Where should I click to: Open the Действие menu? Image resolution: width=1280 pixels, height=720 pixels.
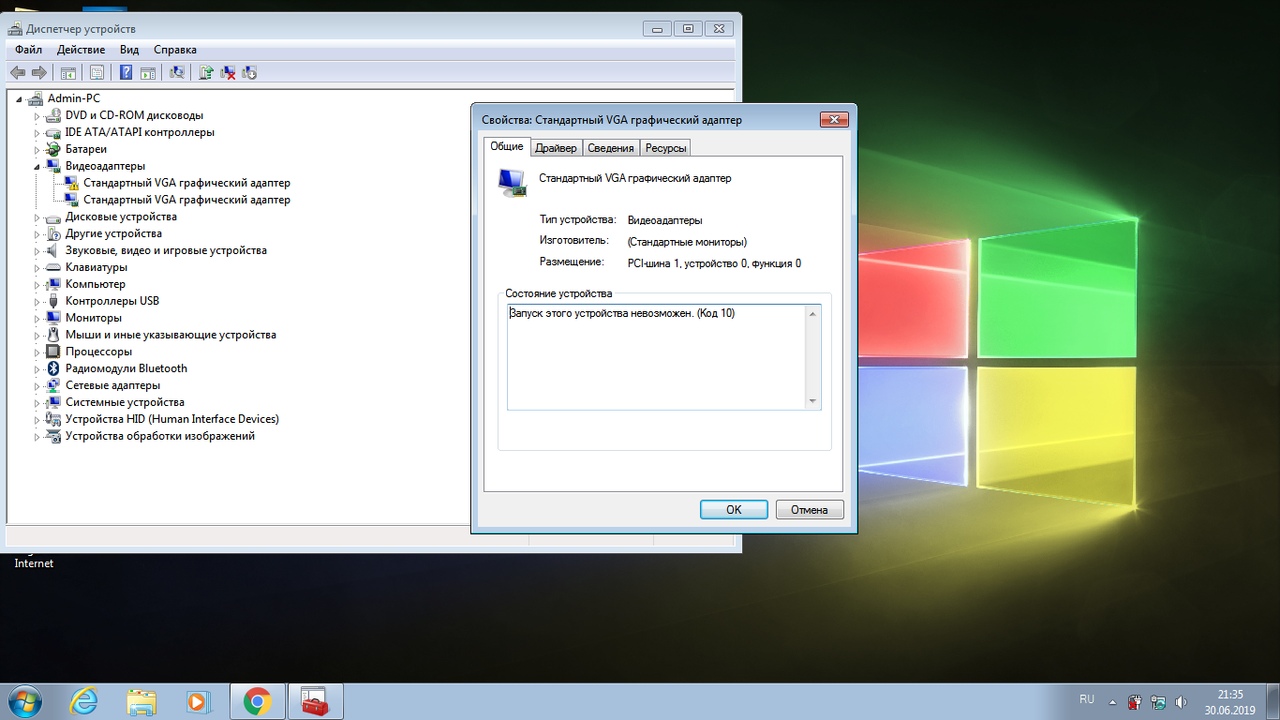pos(81,49)
